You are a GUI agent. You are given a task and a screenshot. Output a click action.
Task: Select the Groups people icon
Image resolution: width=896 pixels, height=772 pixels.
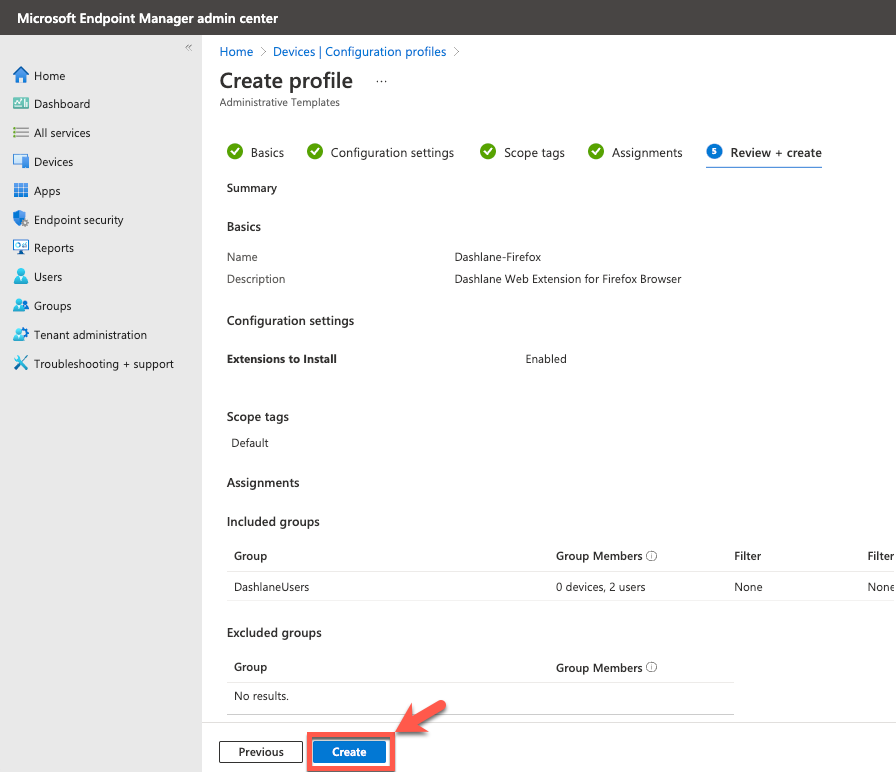pyautogui.click(x=21, y=306)
